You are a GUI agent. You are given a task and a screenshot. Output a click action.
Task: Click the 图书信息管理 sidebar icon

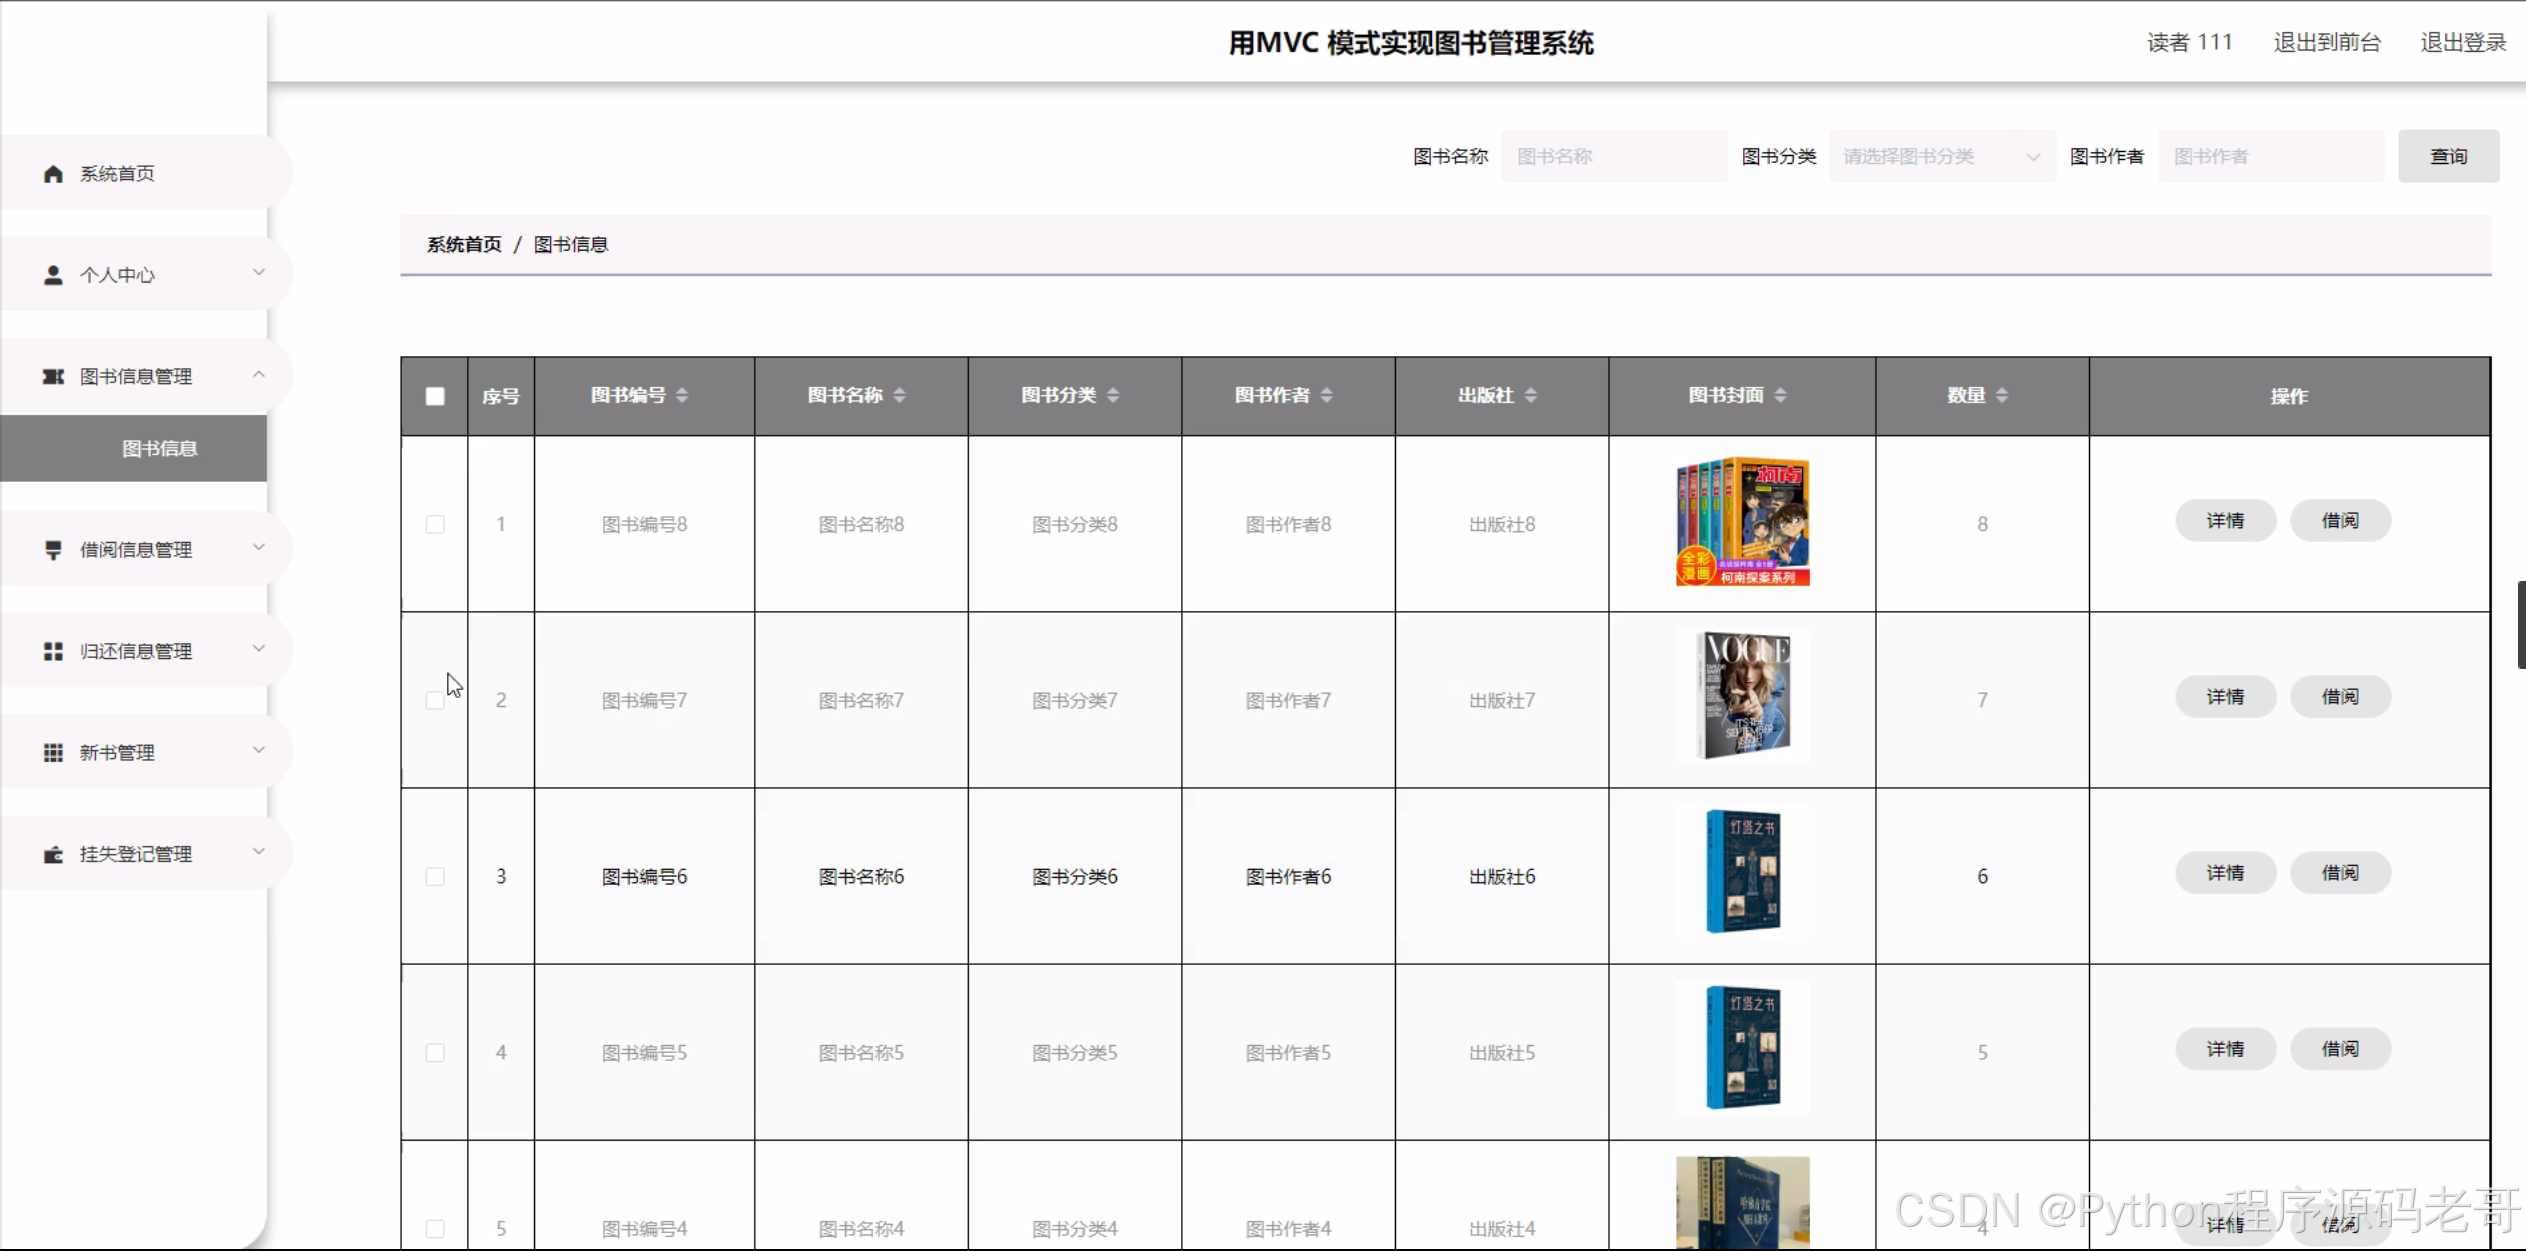point(53,376)
